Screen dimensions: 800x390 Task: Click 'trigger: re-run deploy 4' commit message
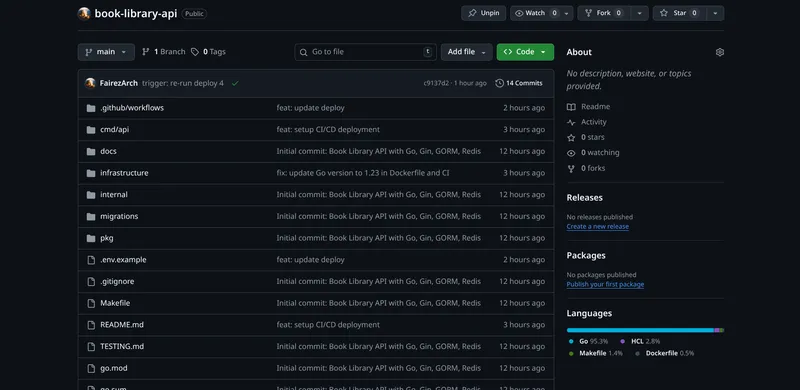183,83
